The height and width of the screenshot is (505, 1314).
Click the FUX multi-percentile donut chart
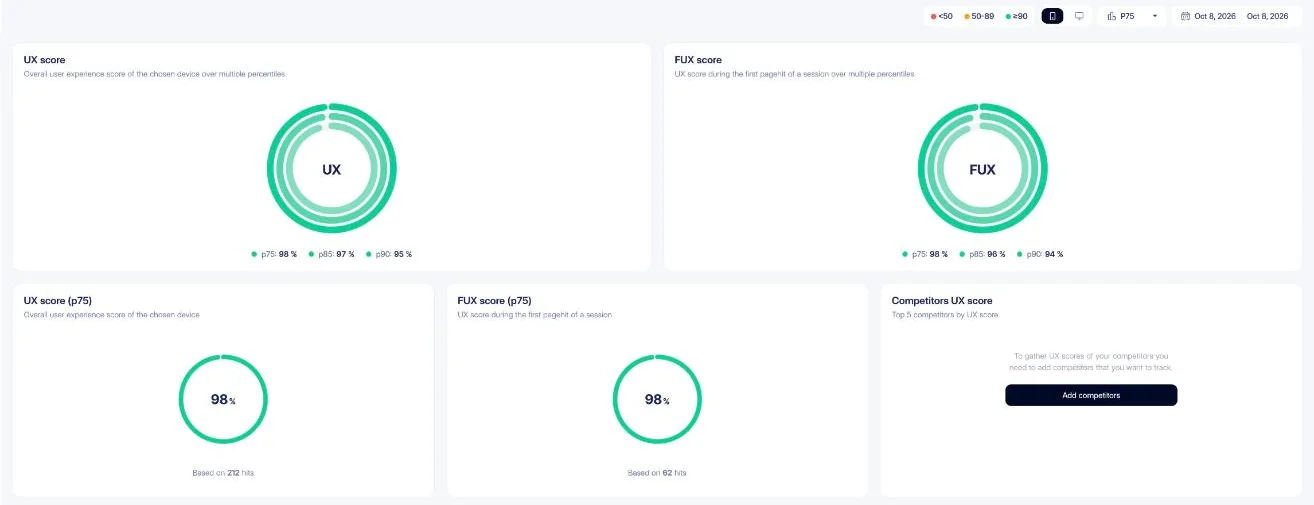click(983, 169)
